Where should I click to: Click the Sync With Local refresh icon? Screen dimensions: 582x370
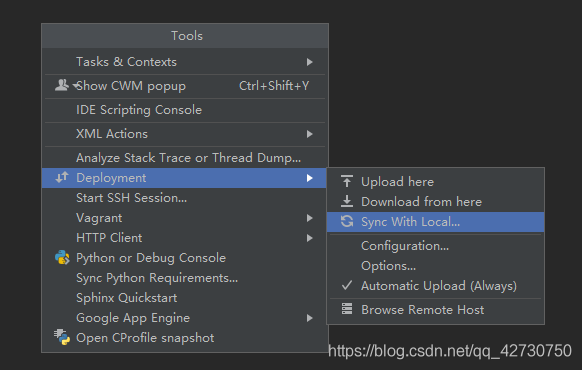point(347,222)
